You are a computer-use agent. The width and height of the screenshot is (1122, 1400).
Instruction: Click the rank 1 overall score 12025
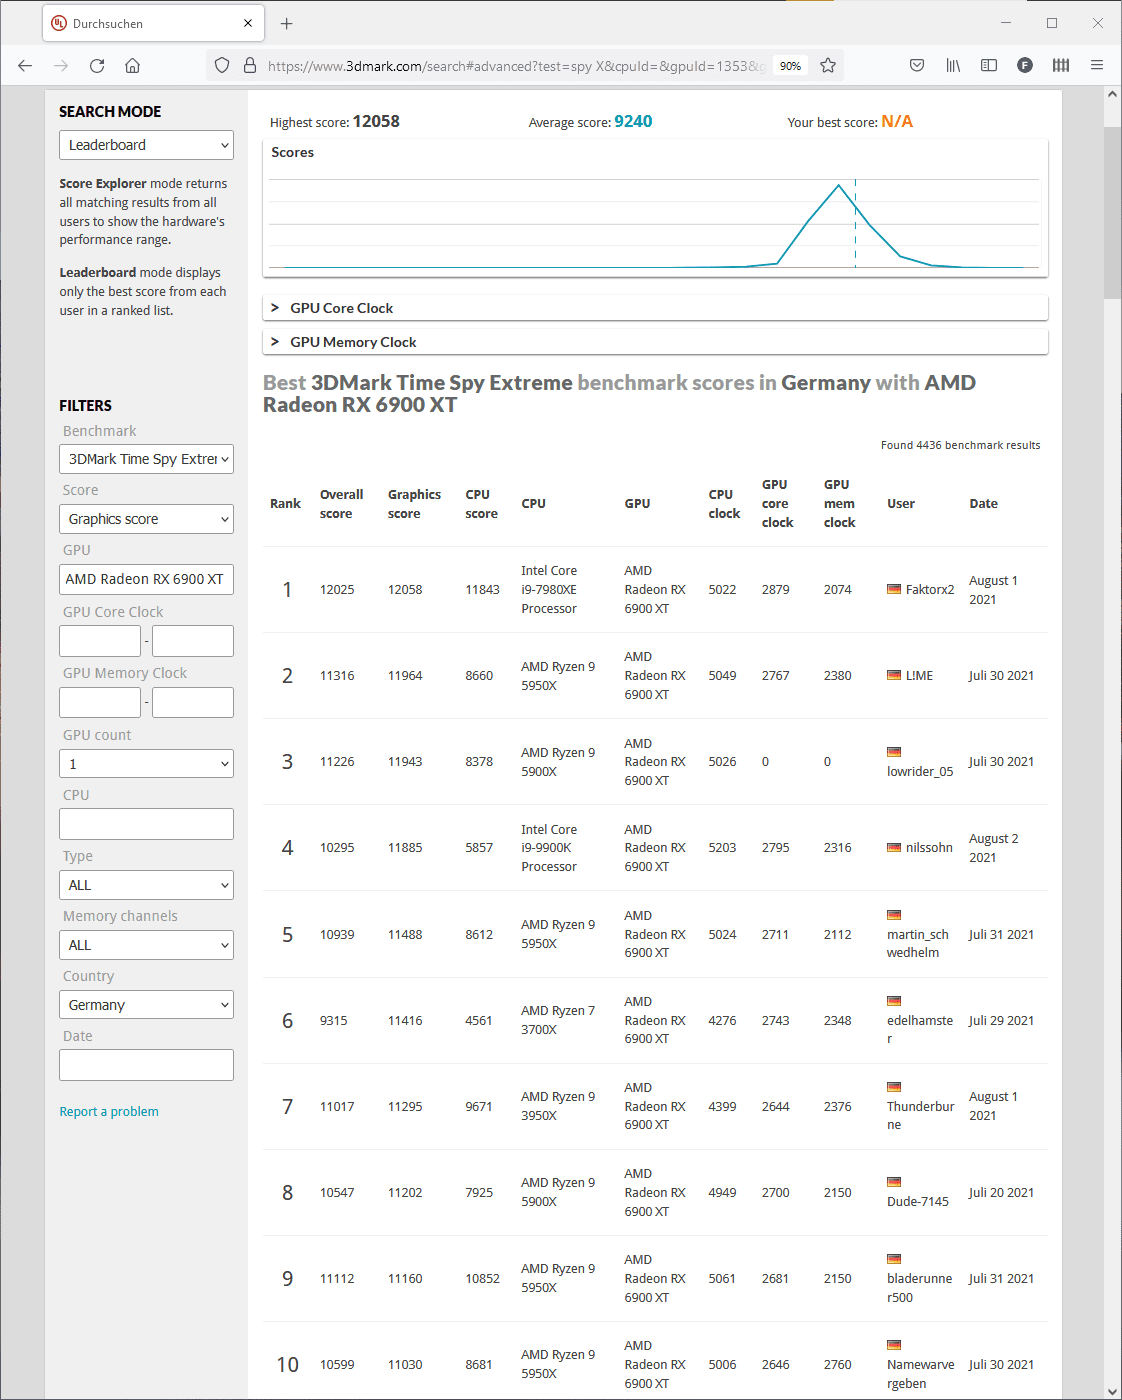(337, 590)
